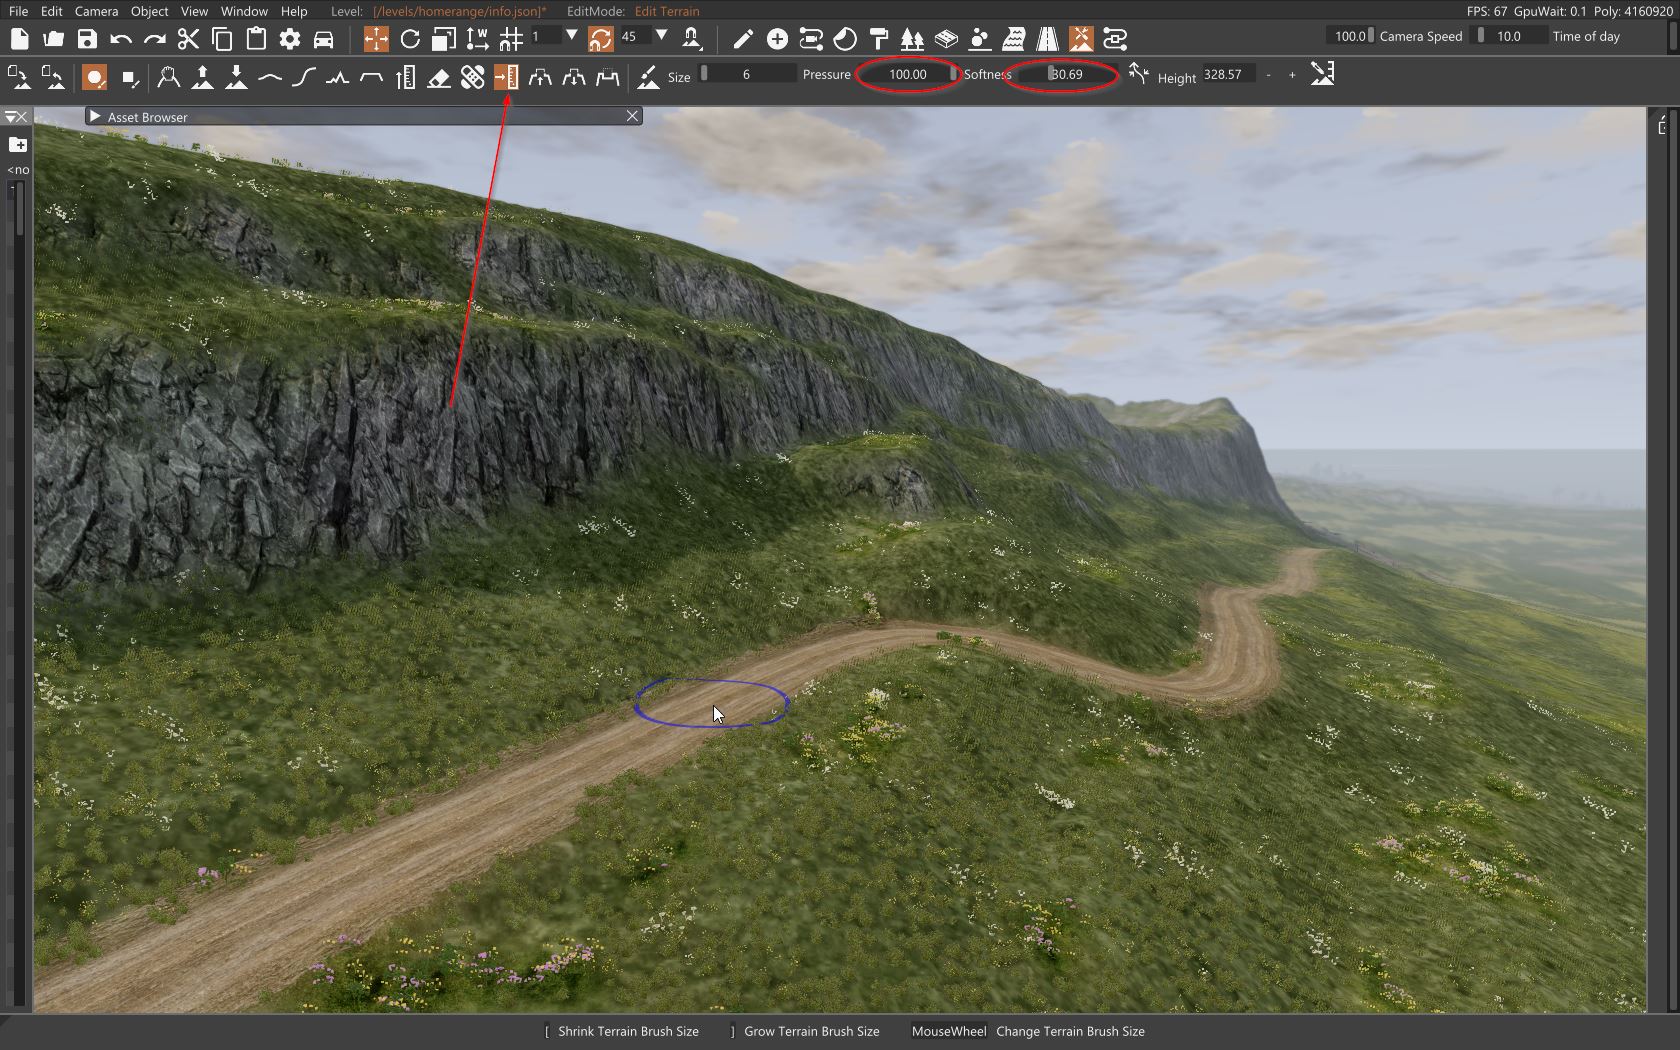Click the car vehicle icon in toolbar
This screenshot has height=1050, width=1680.
[323, 39]
